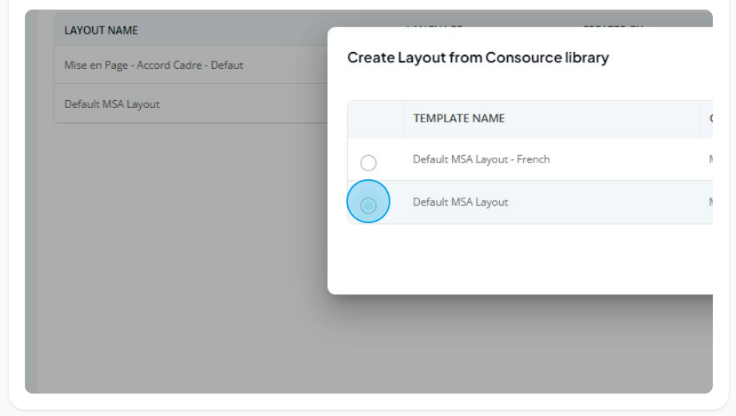Image resolution: width=736 pixels, height=416 pixels.
Task: Click the Default MSA Layout template name in dialog
Action: click(x=460, y=202)
